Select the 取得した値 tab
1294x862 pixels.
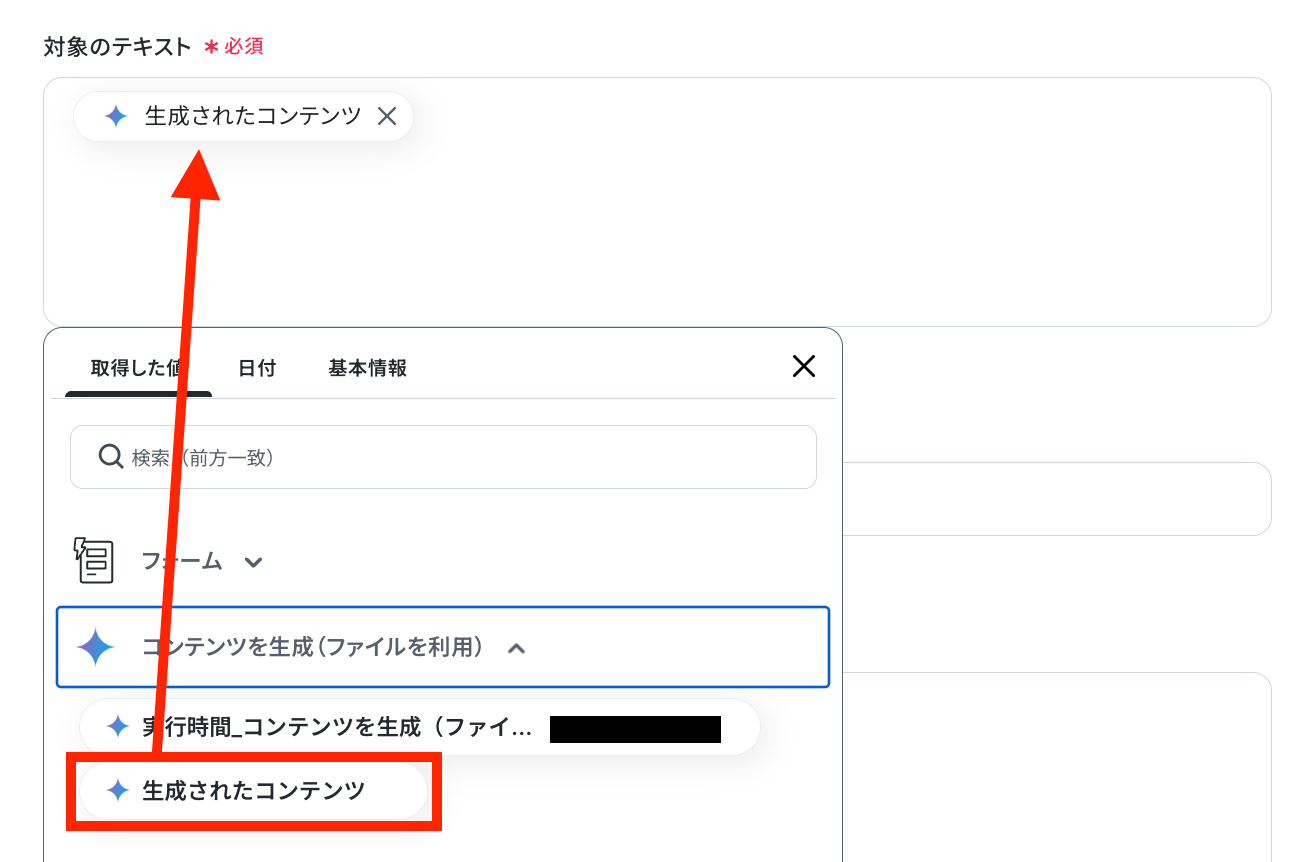[x=138, y=368]
